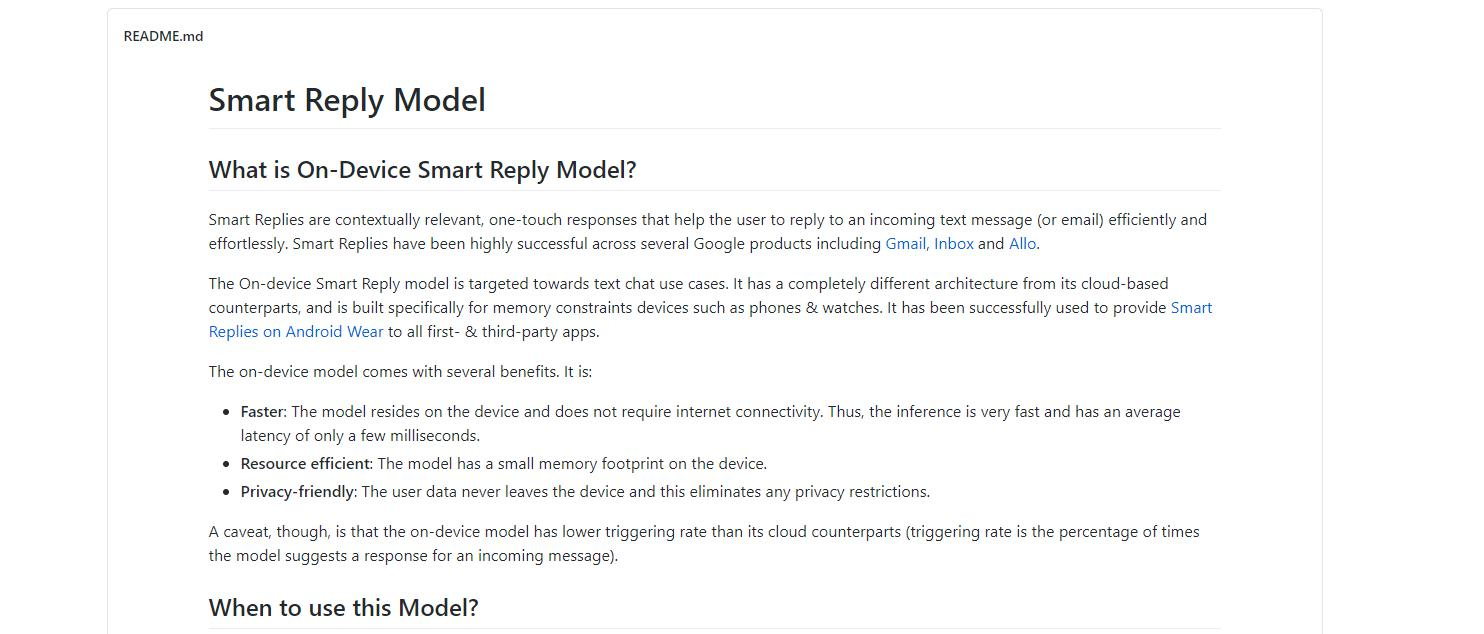The image size is (1484, 634).
Task: Click the bold Faster term
Action: pyautogui.click(x=262, y=412)
